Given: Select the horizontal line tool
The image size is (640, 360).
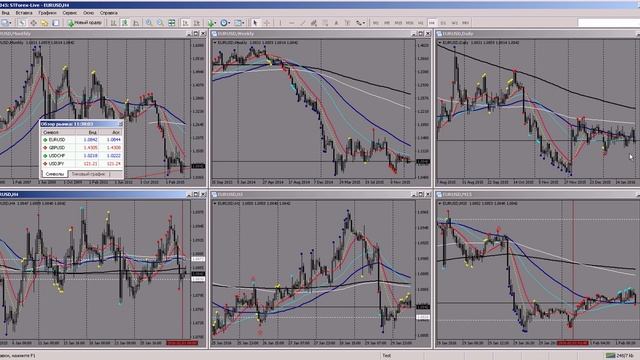Looking at the screenshot, I should tap(291, 23).
